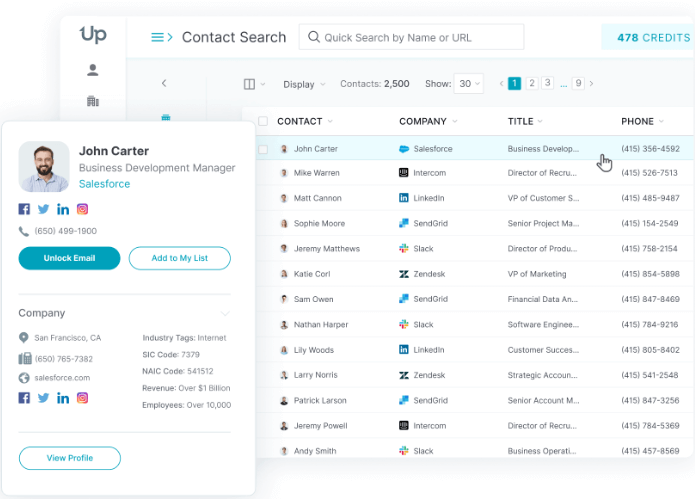Click the location pin icon for San Francisco

(23, 338)
